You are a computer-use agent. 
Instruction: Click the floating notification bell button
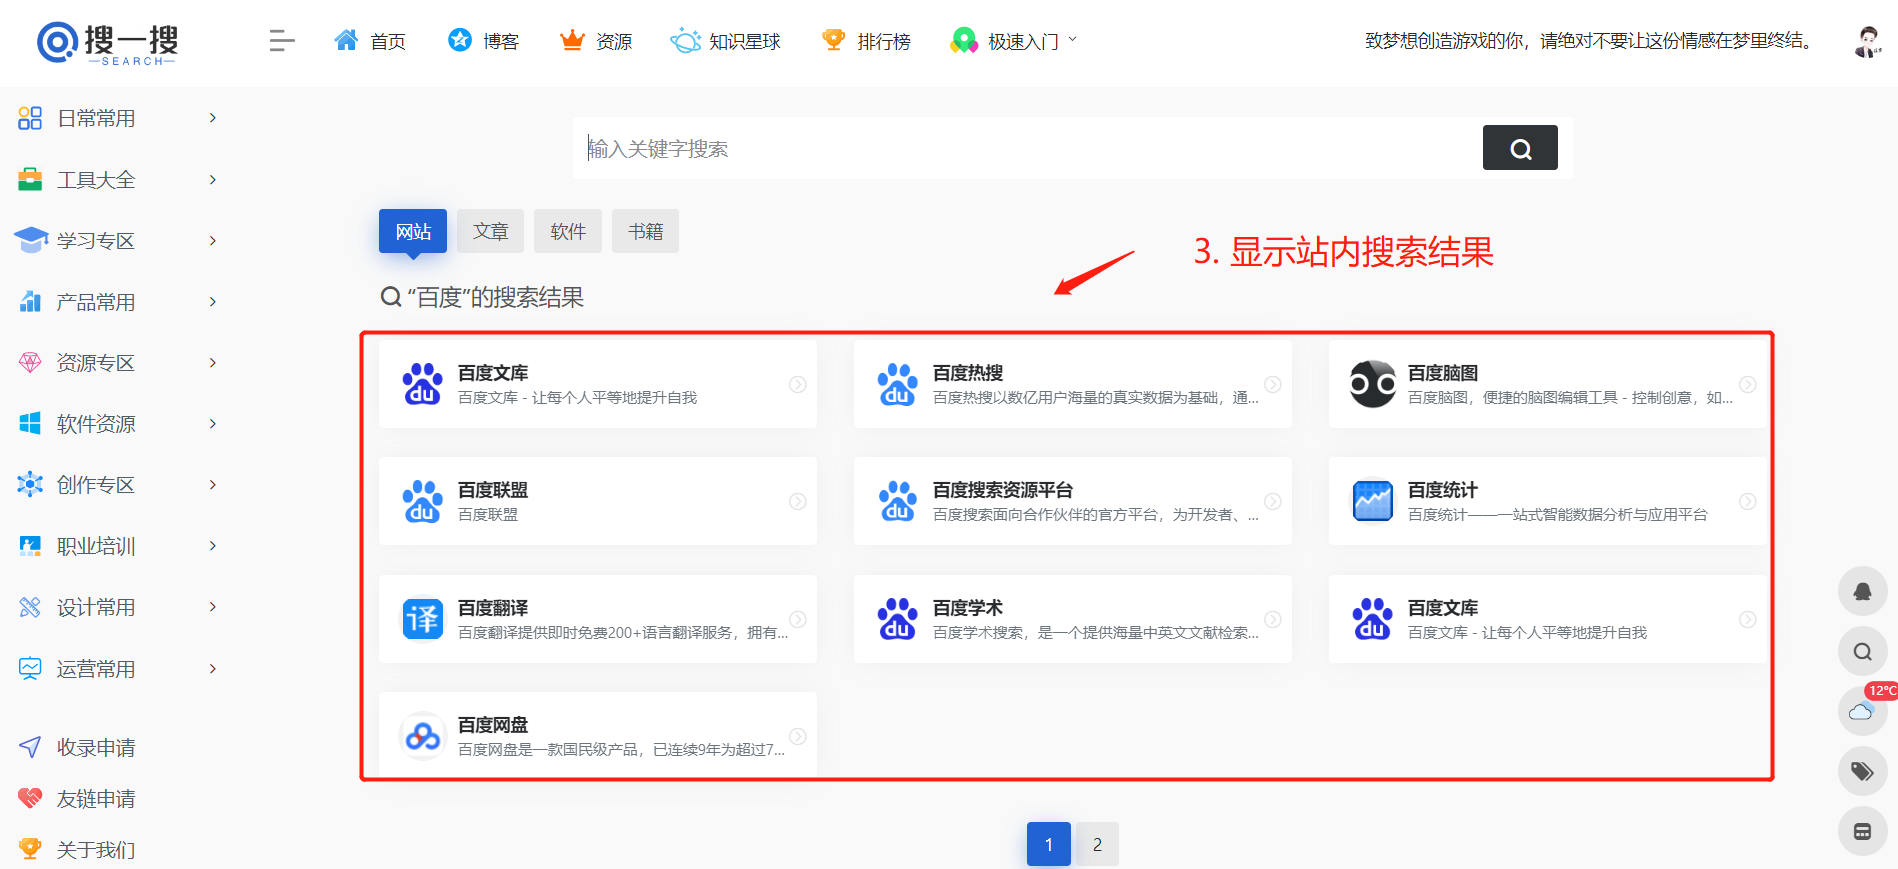[x=1863, y=591]
